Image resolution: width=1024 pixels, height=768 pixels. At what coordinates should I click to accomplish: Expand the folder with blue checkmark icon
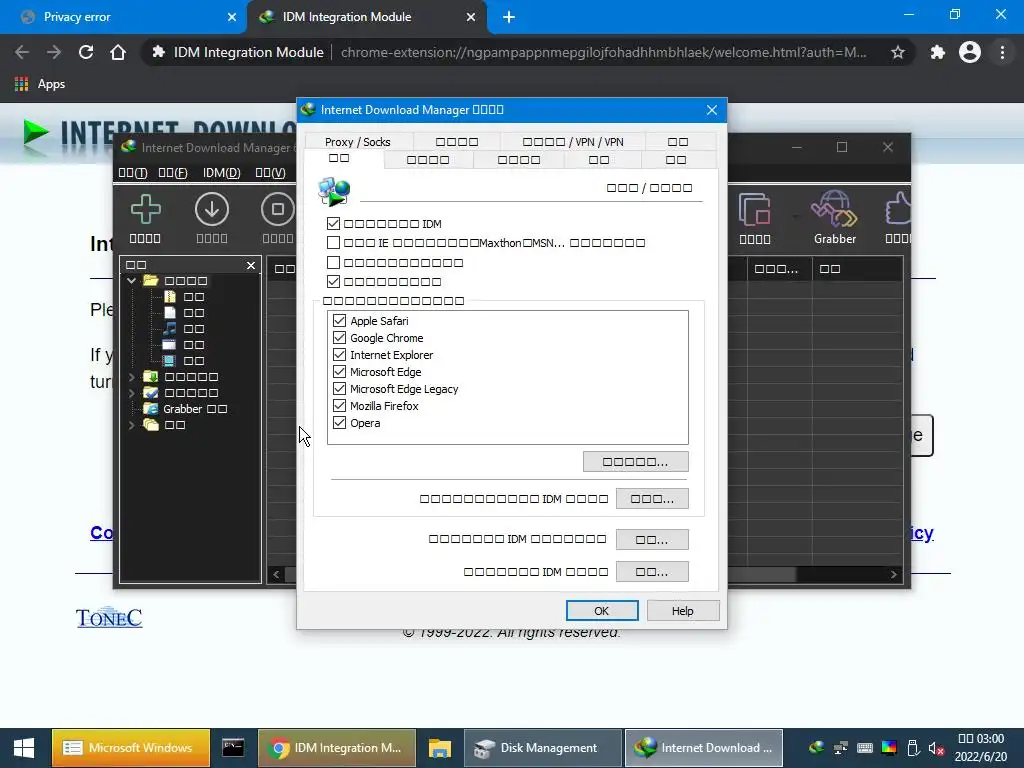tap(132, 392)
